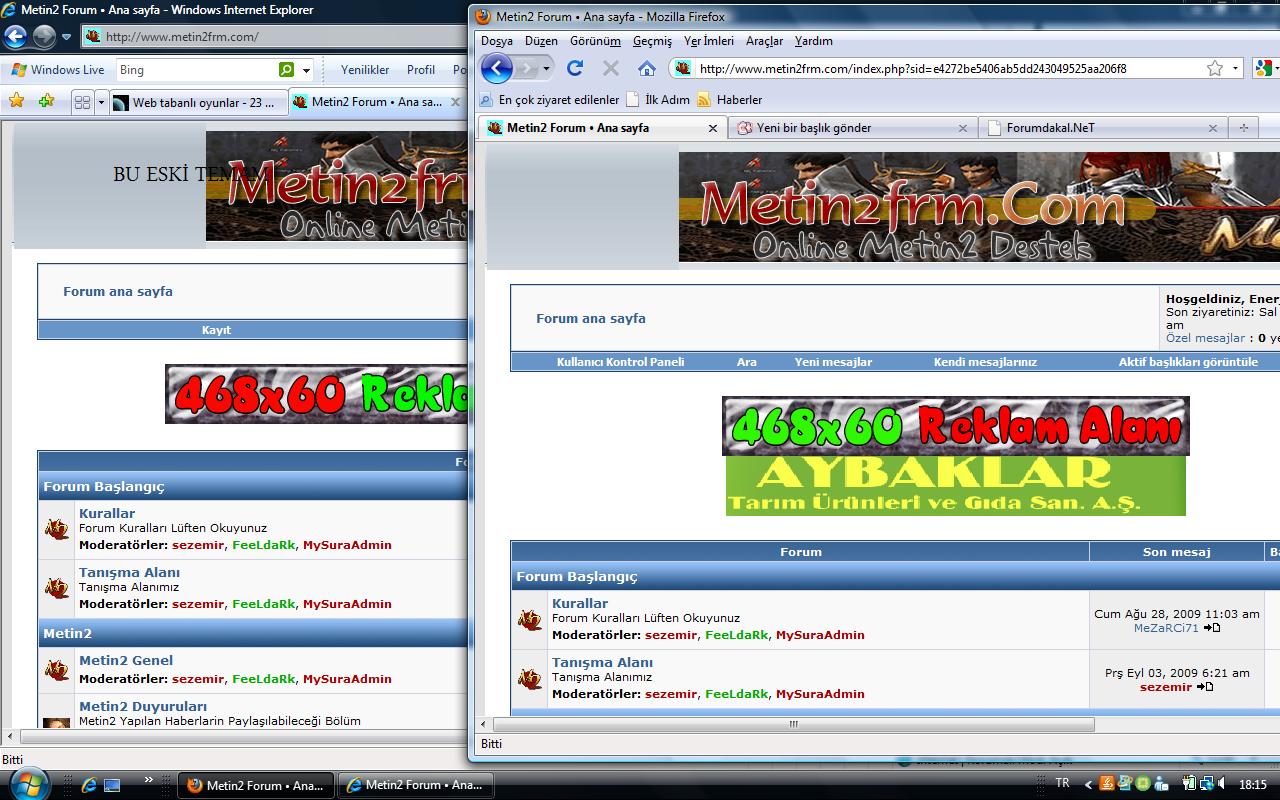Viewport: 1280px width, 800px height.
Task: Open Firefox back/forward history dropdown arrow
Action: coord(546,68)
